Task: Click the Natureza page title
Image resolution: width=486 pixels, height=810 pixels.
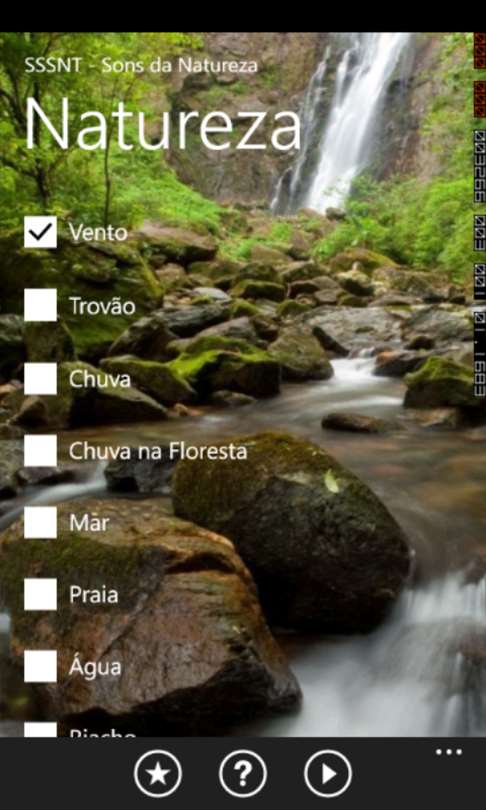Action: (163, 124)
